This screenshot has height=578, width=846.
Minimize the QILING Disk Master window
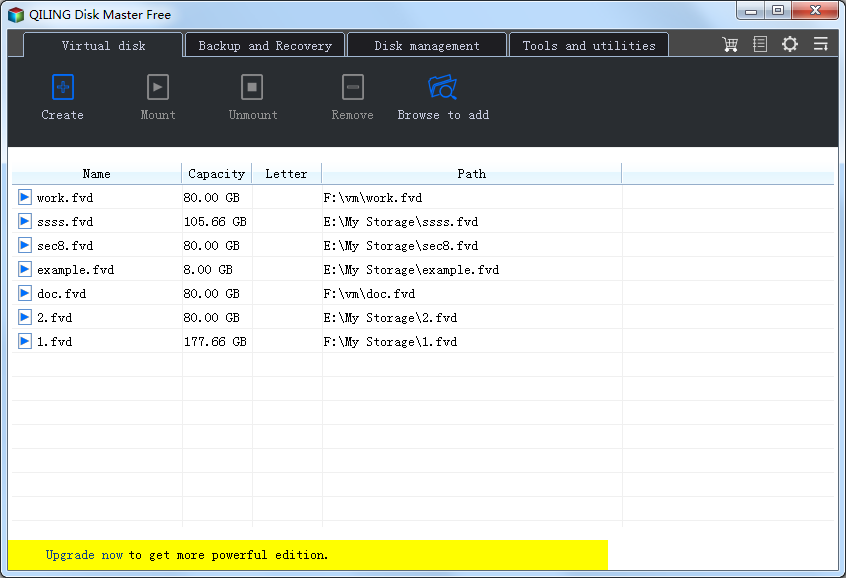[751, 10]
